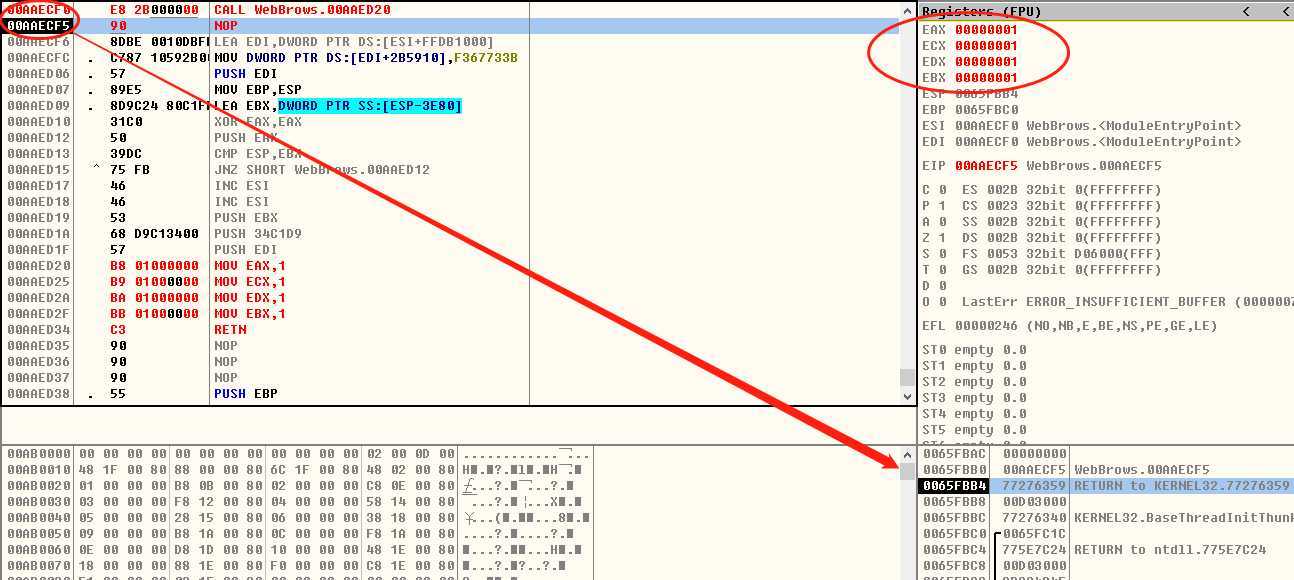Viewport: 1294px width, 580px height.
Task: Select the LastErr ERROR_INSUFFICIENT_BUFFER line
Action: click(1107, 302)
